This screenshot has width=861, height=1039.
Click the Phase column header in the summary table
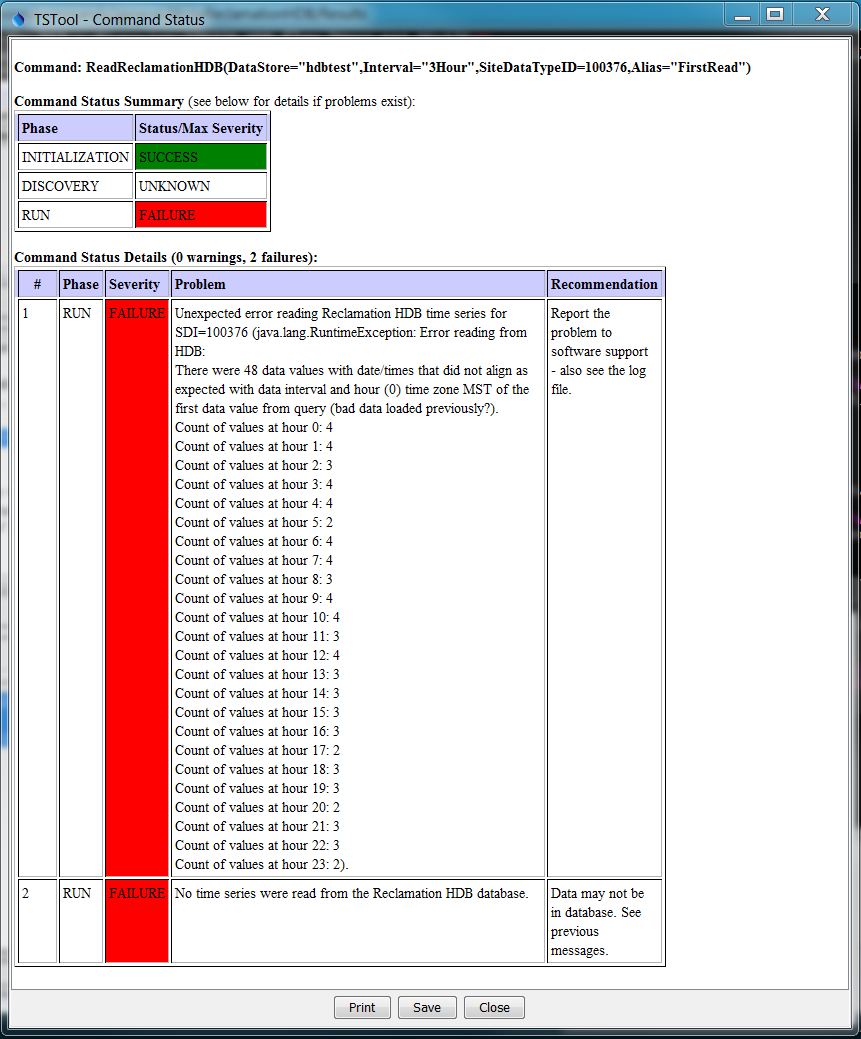click(75, 128)
